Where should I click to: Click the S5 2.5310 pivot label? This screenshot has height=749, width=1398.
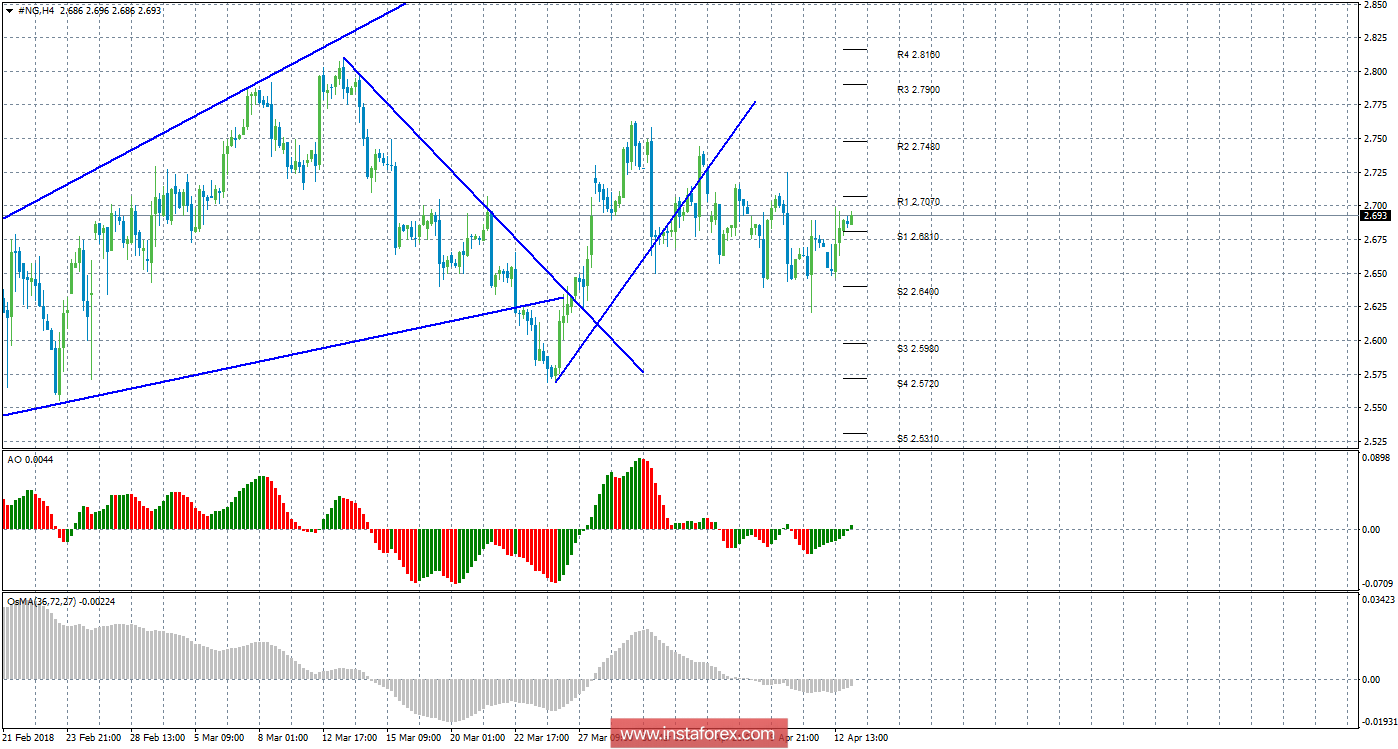coord(918,439)
